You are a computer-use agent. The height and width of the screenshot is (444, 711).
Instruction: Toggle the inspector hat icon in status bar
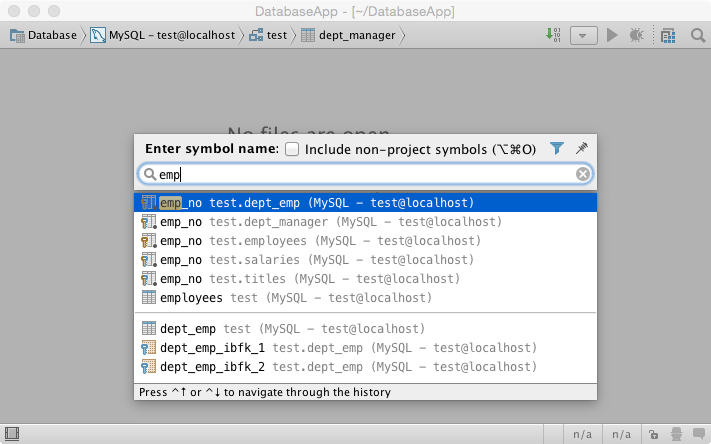point(676,434)
